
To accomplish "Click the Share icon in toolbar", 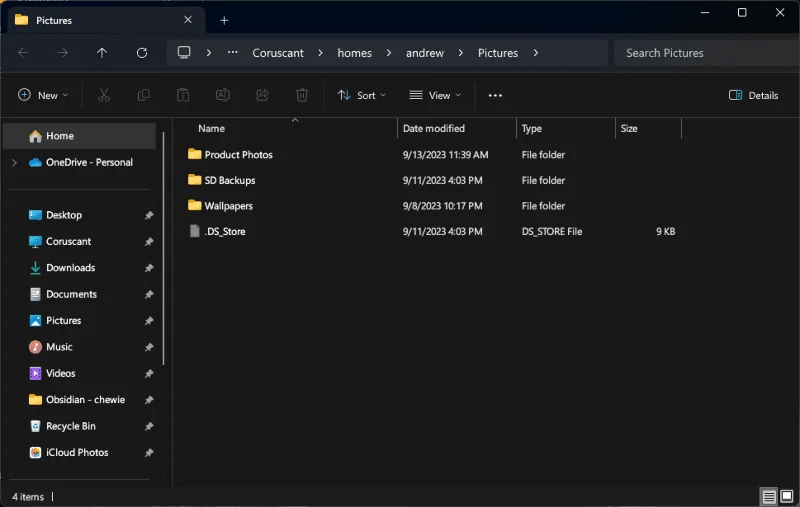I will click(x=262, y=95).
